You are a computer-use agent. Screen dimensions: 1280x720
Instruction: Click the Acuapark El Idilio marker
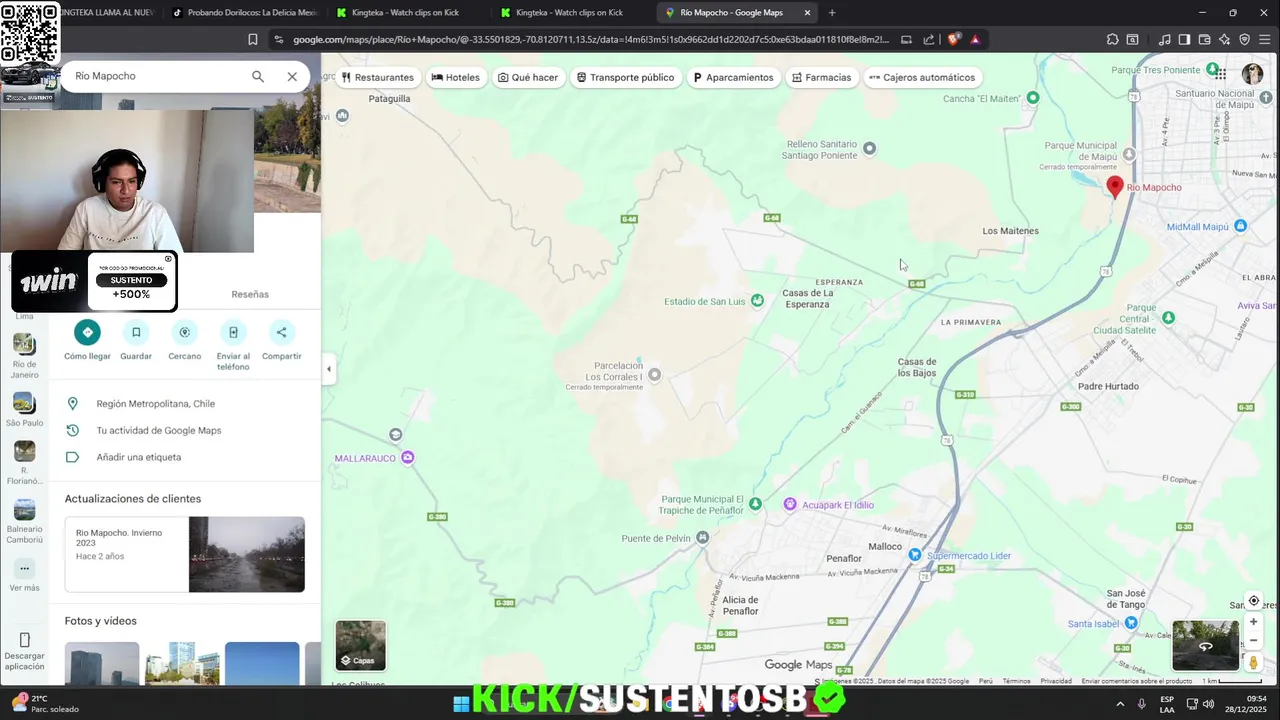(x=790, y=505)
